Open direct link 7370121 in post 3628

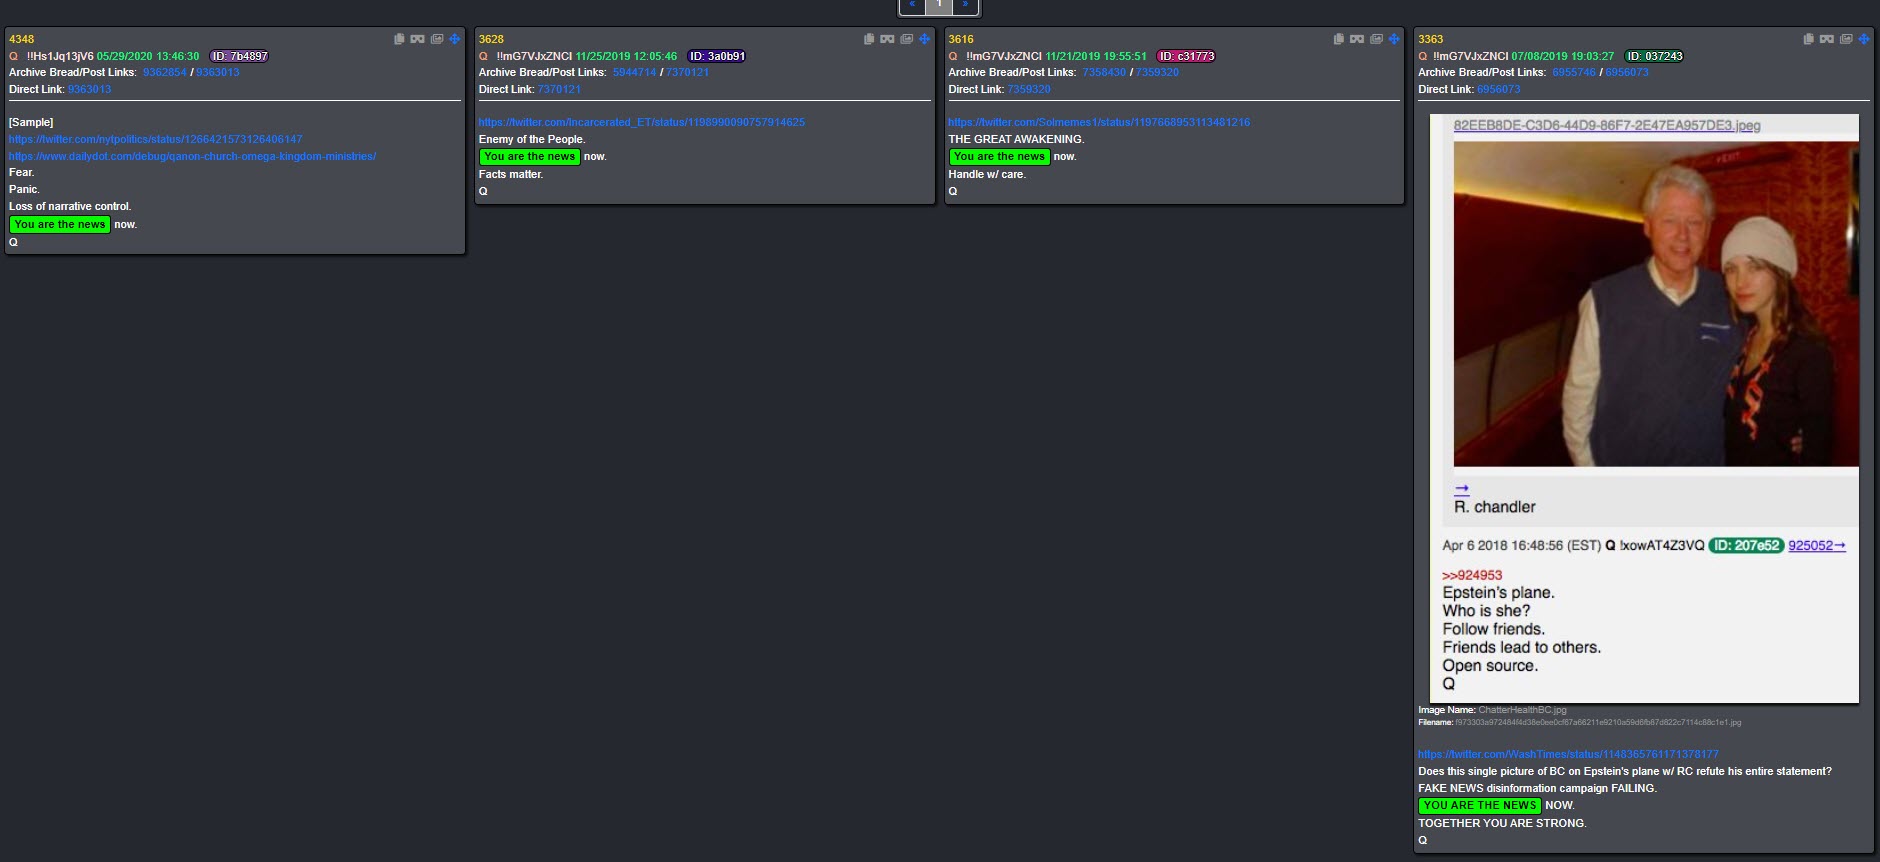point(559,89)
